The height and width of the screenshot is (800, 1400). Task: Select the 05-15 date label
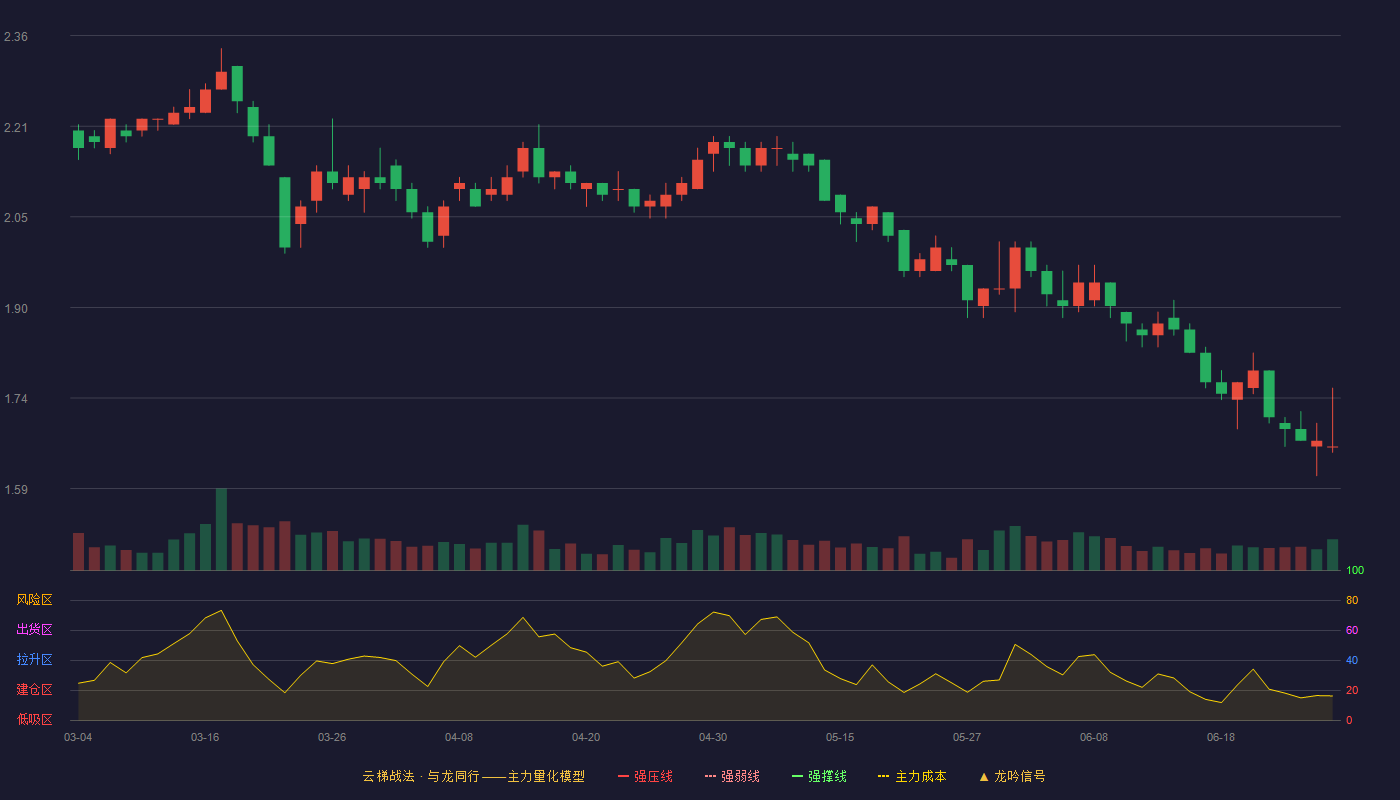coord(840,737)
